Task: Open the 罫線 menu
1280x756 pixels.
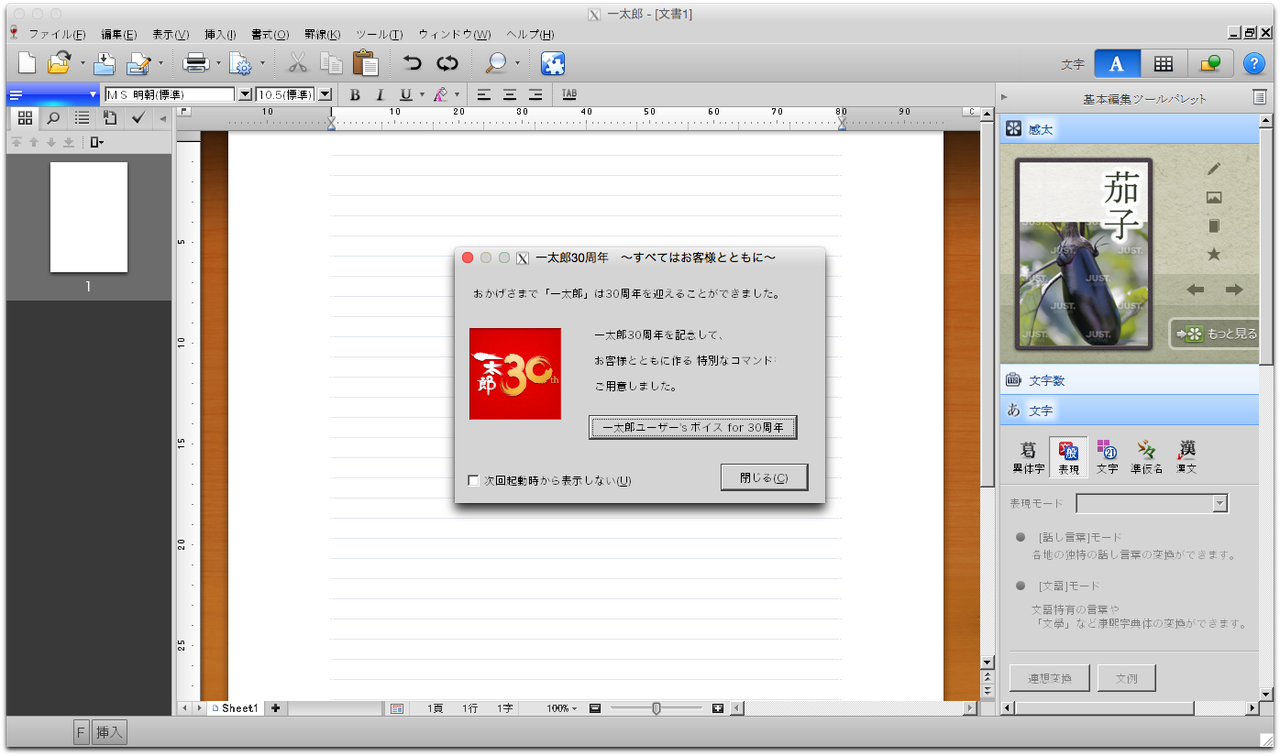Action: (x=322, y=34)
